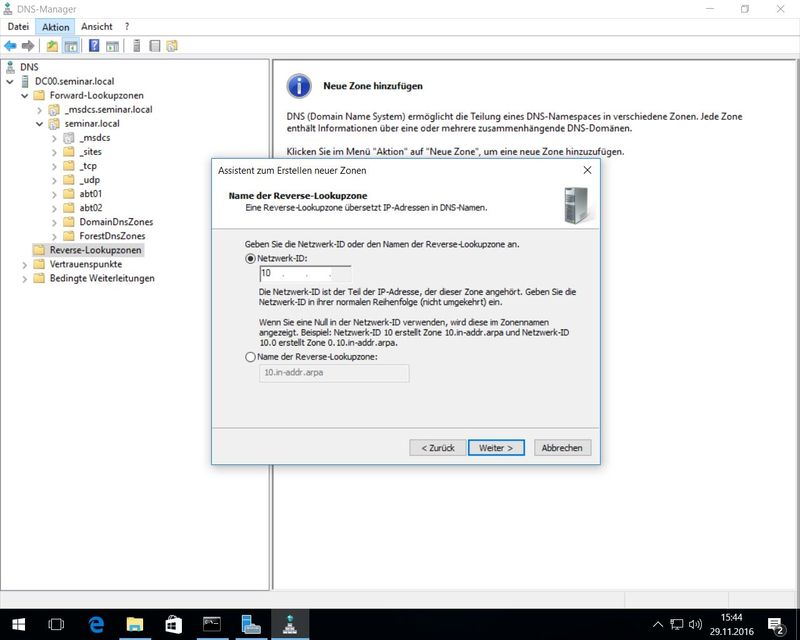Select the DNS root node icon
This screenshot has height=640, width=800.
pyautogui.click(x=10, y=67)
